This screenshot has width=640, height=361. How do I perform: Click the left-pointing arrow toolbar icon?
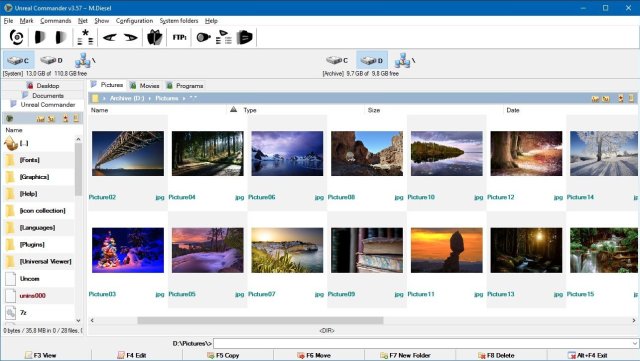click(109, 38)
